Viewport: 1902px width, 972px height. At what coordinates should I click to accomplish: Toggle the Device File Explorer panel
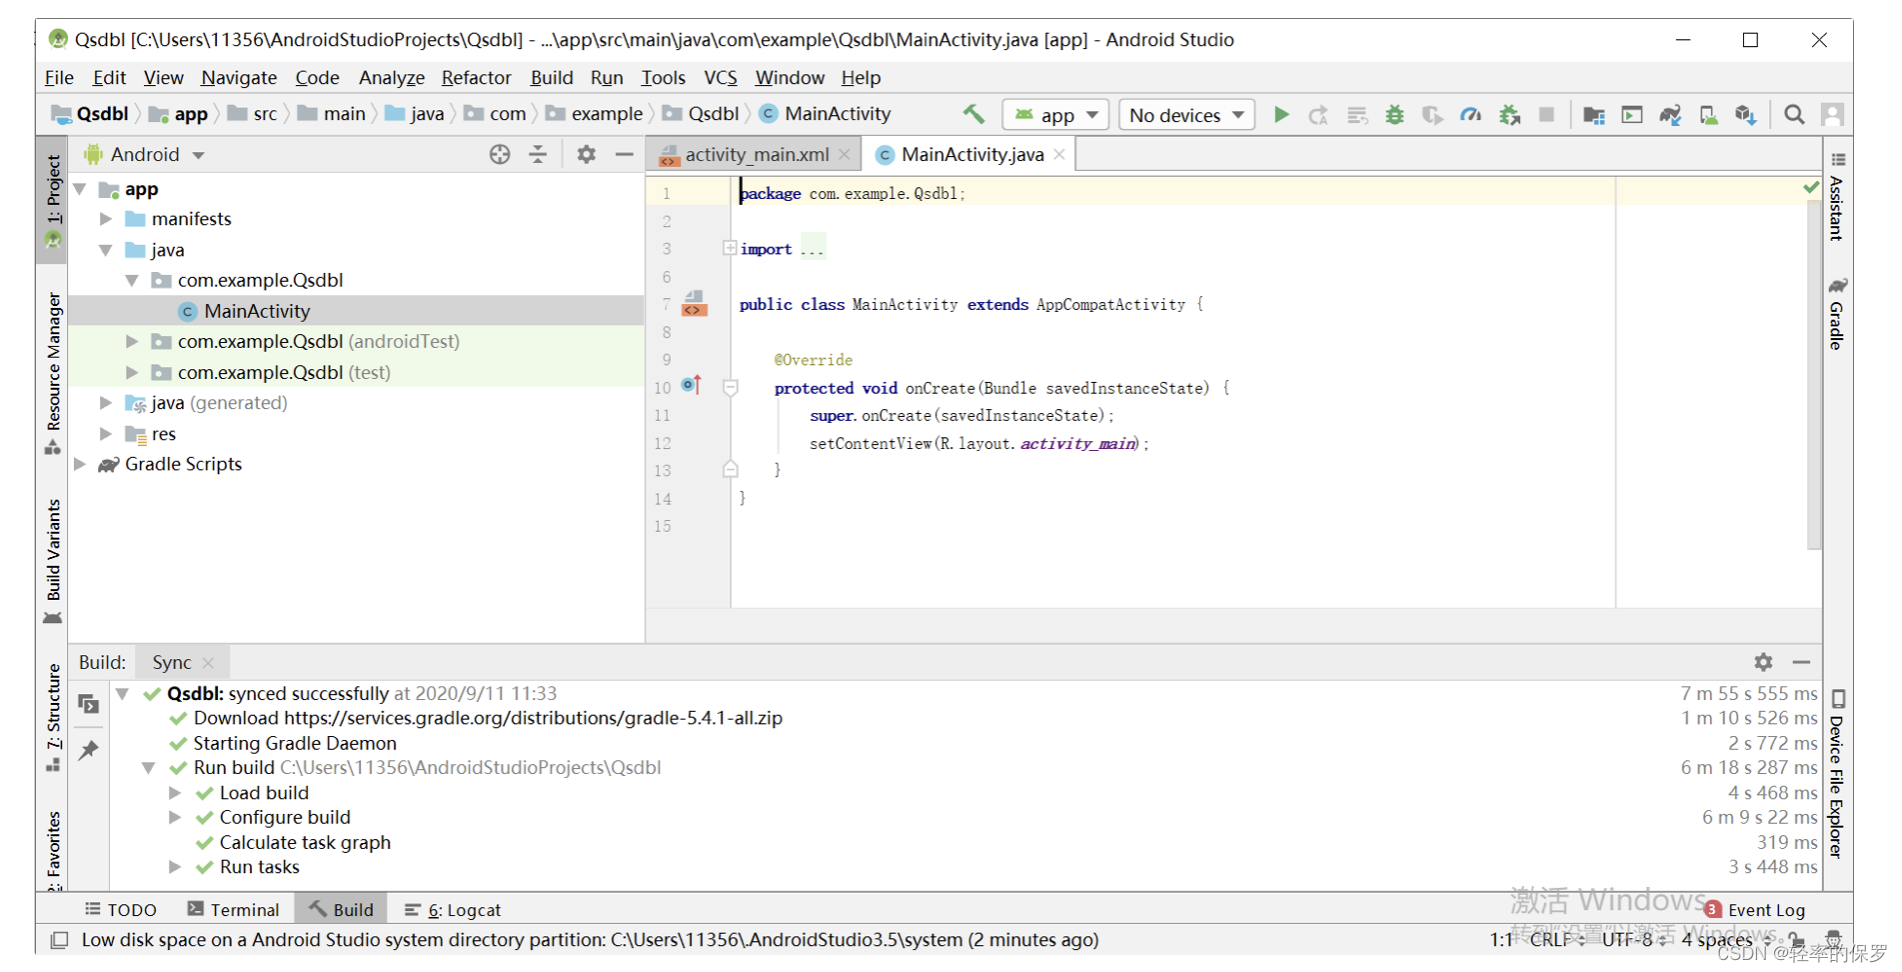pyautogui.click(x=1837, y=774)
